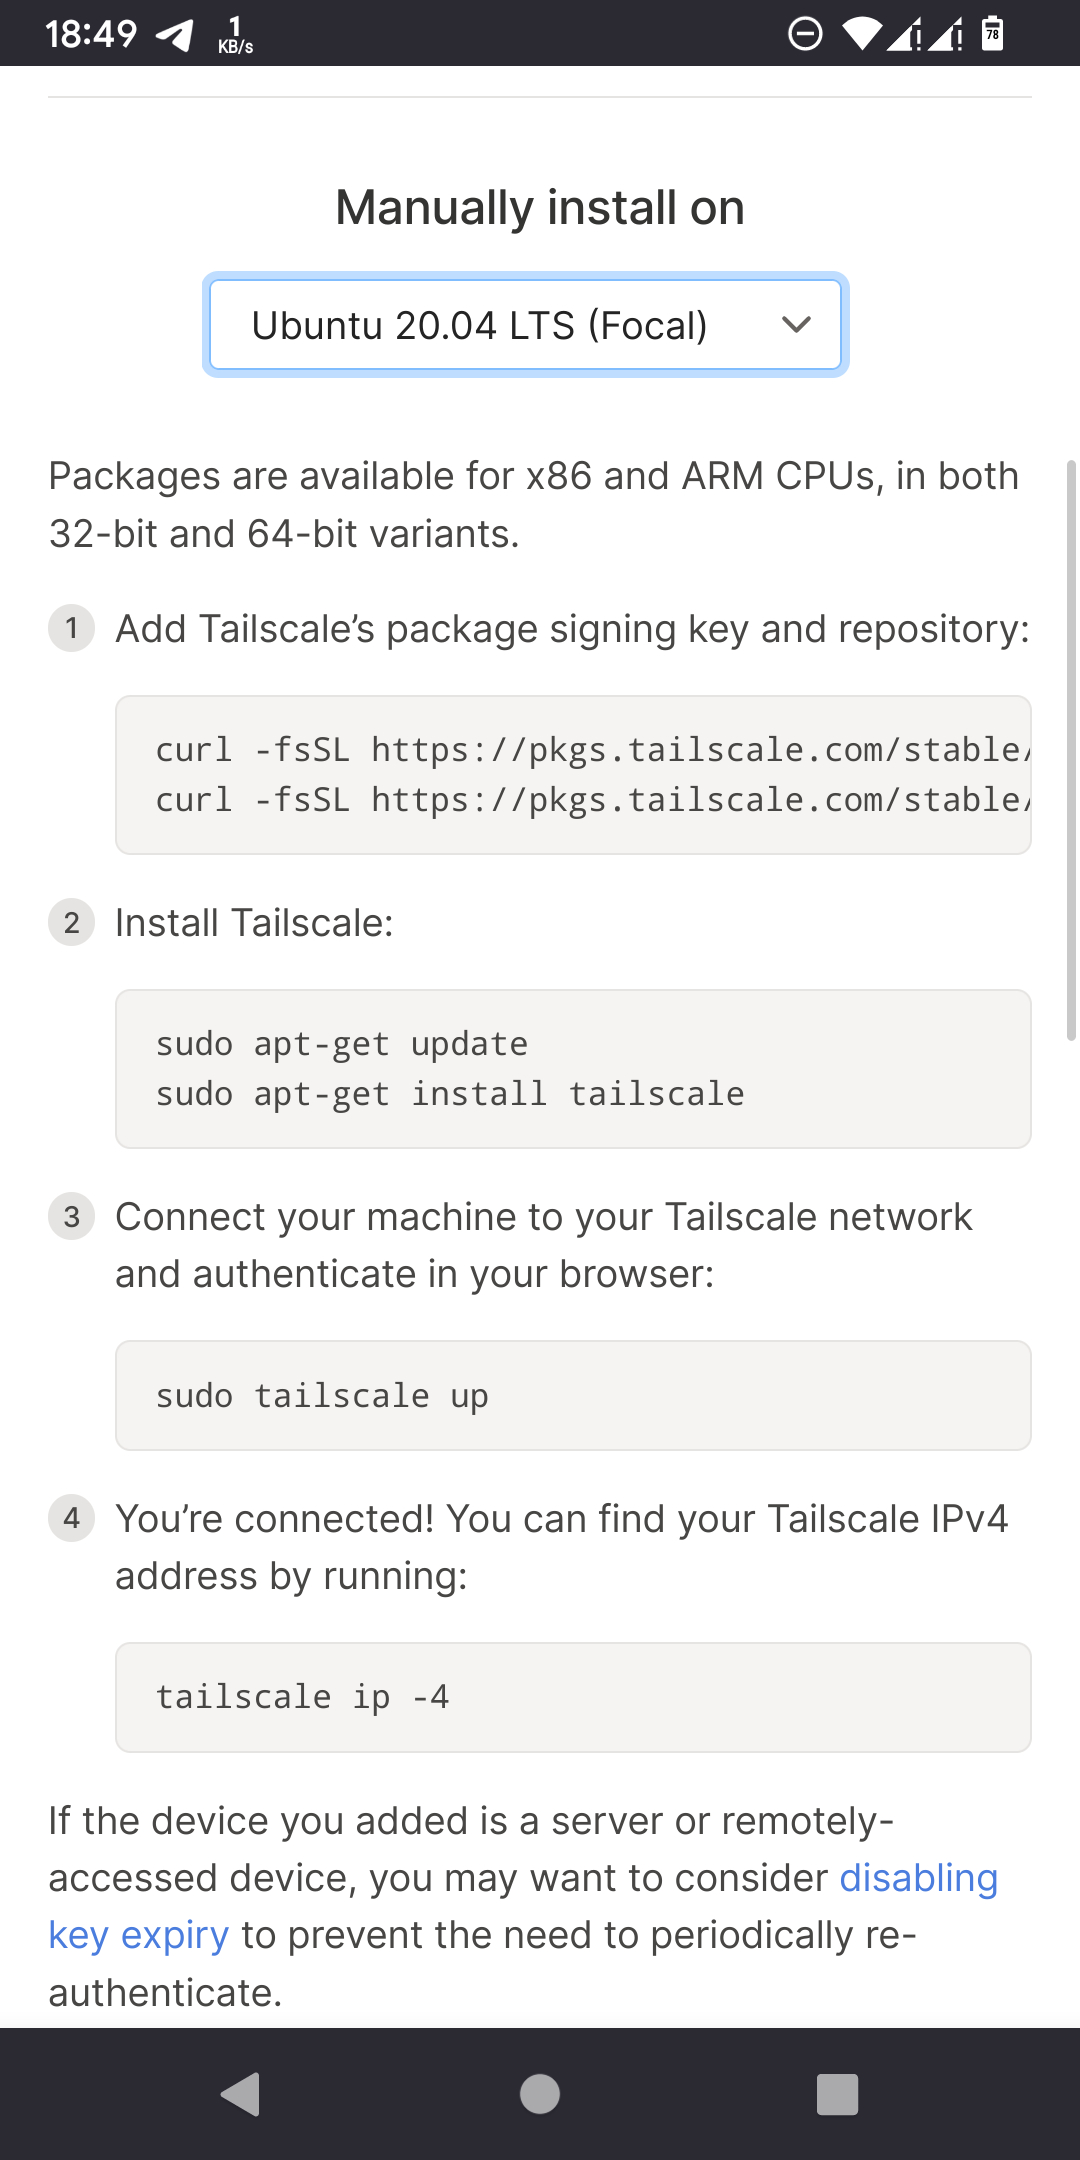The height and width of the screenshot is (2160, 1080).
Task: Click the page vertical scrollbar
Action: pyautogui.click(x=1072, y=750)
